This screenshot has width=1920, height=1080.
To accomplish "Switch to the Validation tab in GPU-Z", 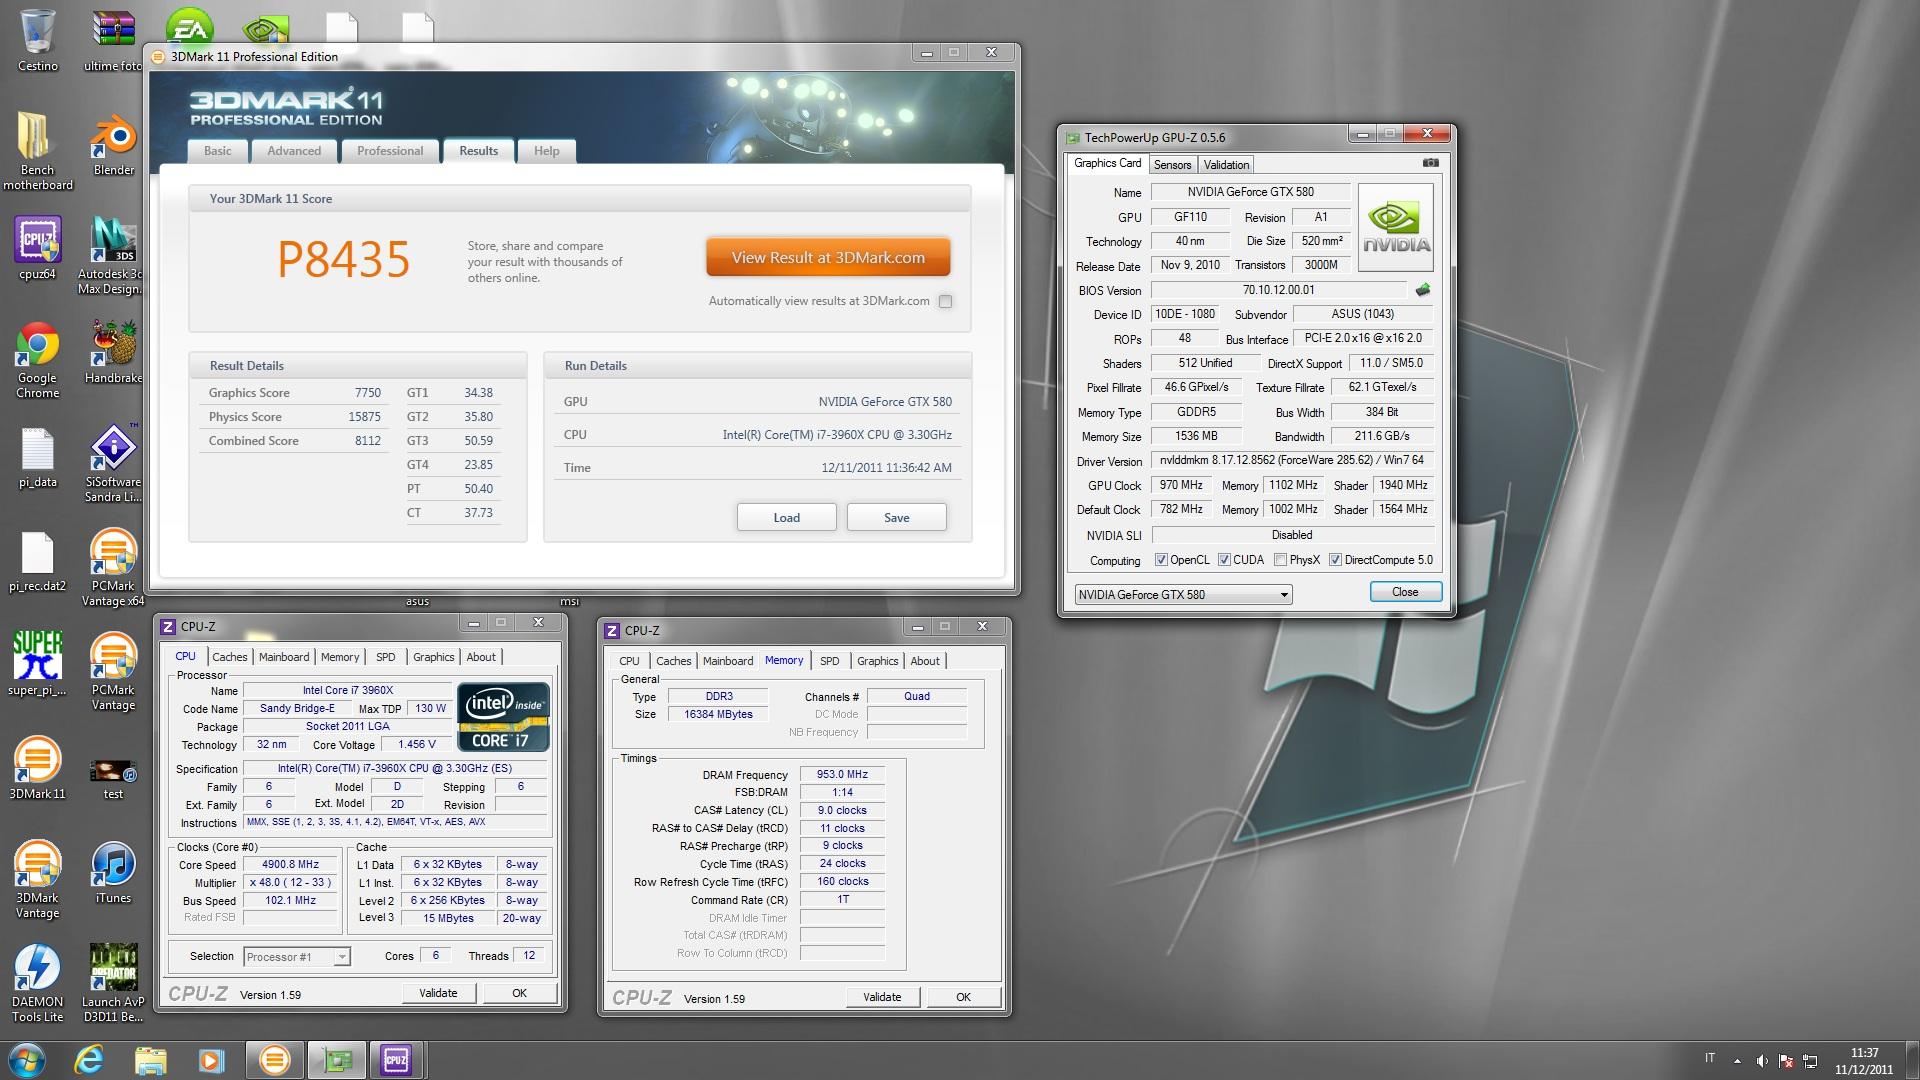I will click(x=1226, y=165).
